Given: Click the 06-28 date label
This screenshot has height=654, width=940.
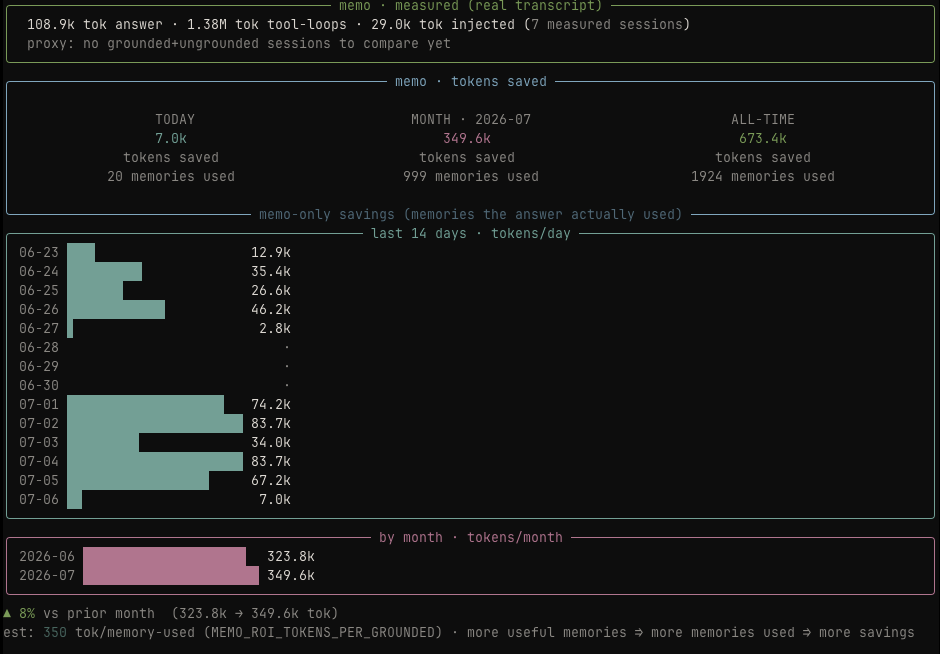Looking at the screenshot, I should pyautogui.click(x=39, y=348).
